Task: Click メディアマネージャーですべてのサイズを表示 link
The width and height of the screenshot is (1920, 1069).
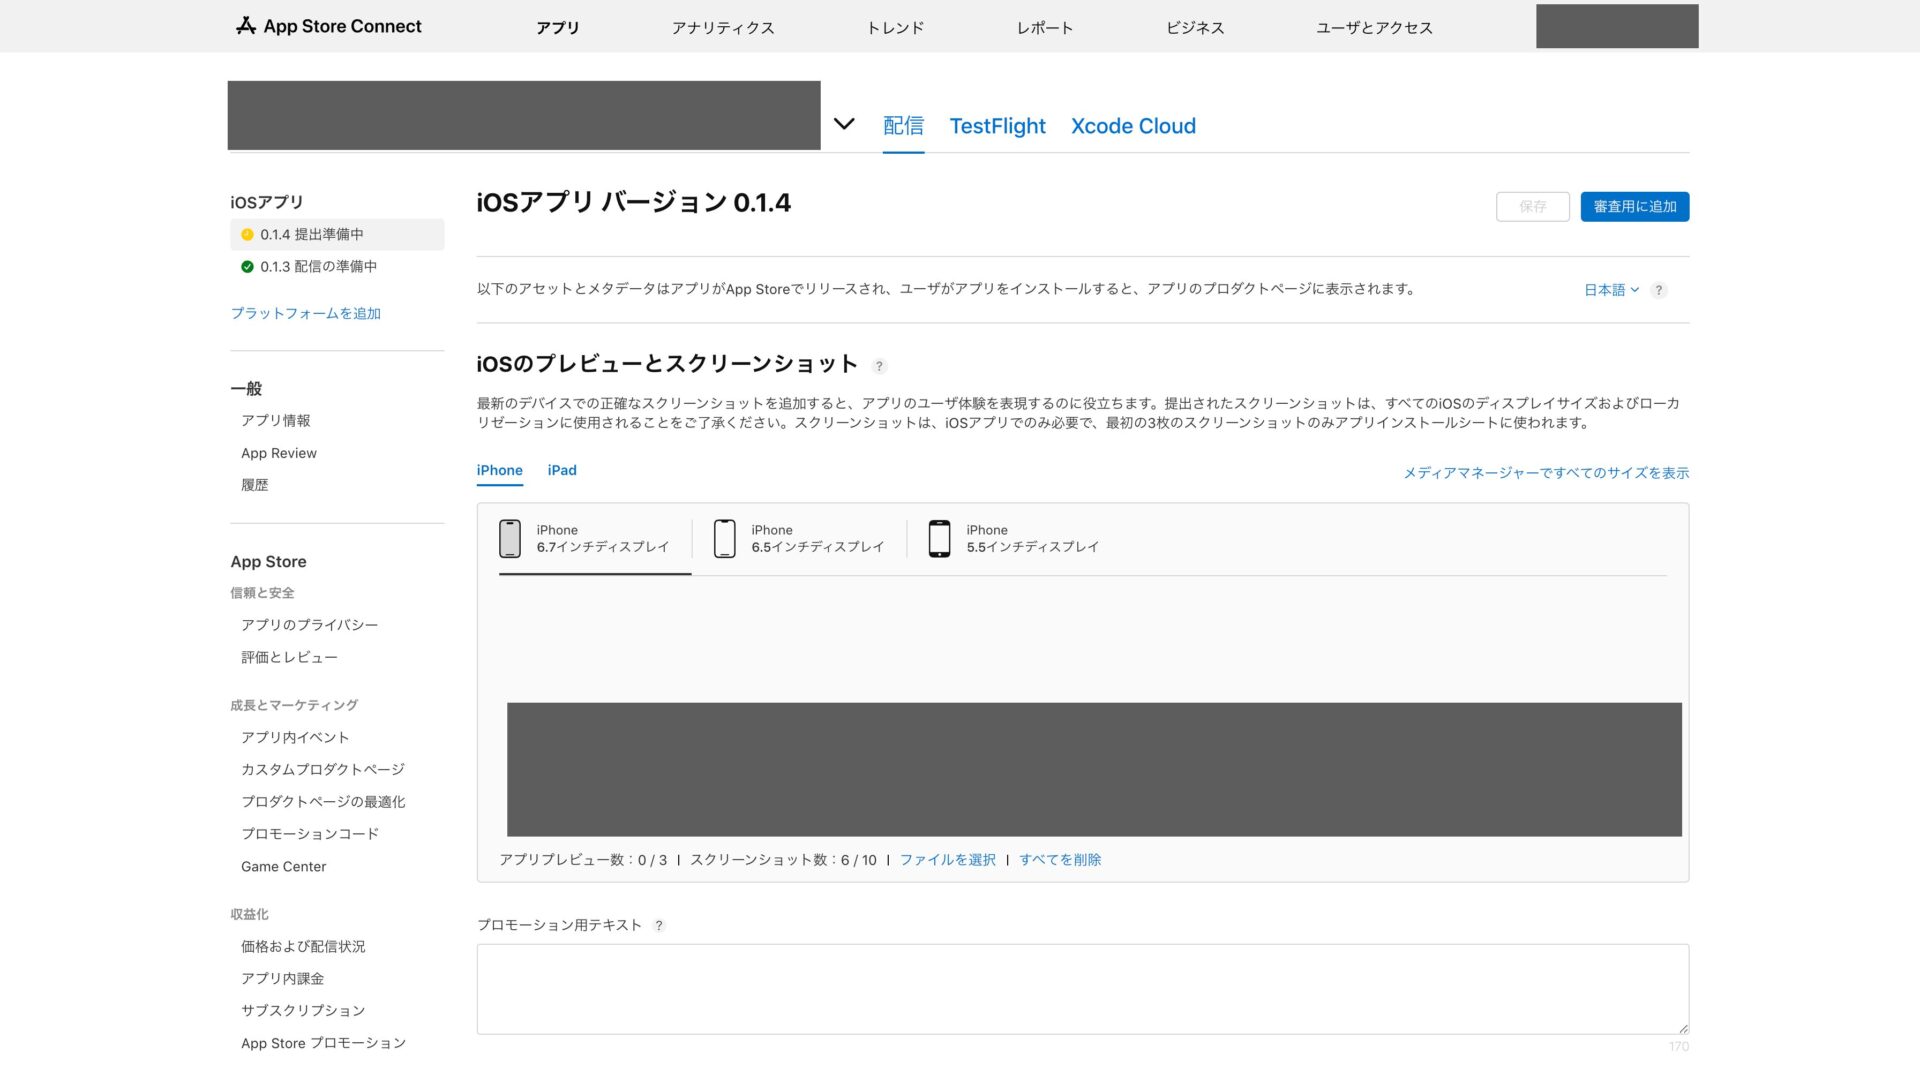Action: 1546,473
